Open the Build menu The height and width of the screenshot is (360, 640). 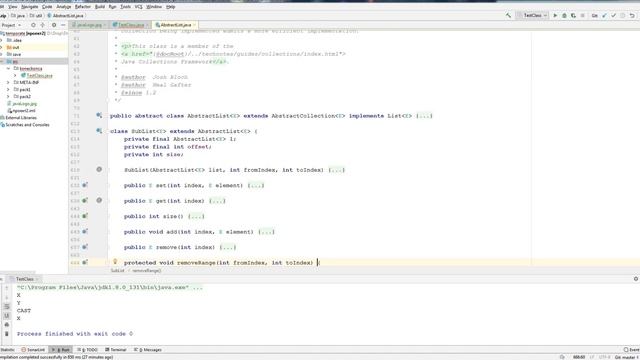(x=100, y=7)
